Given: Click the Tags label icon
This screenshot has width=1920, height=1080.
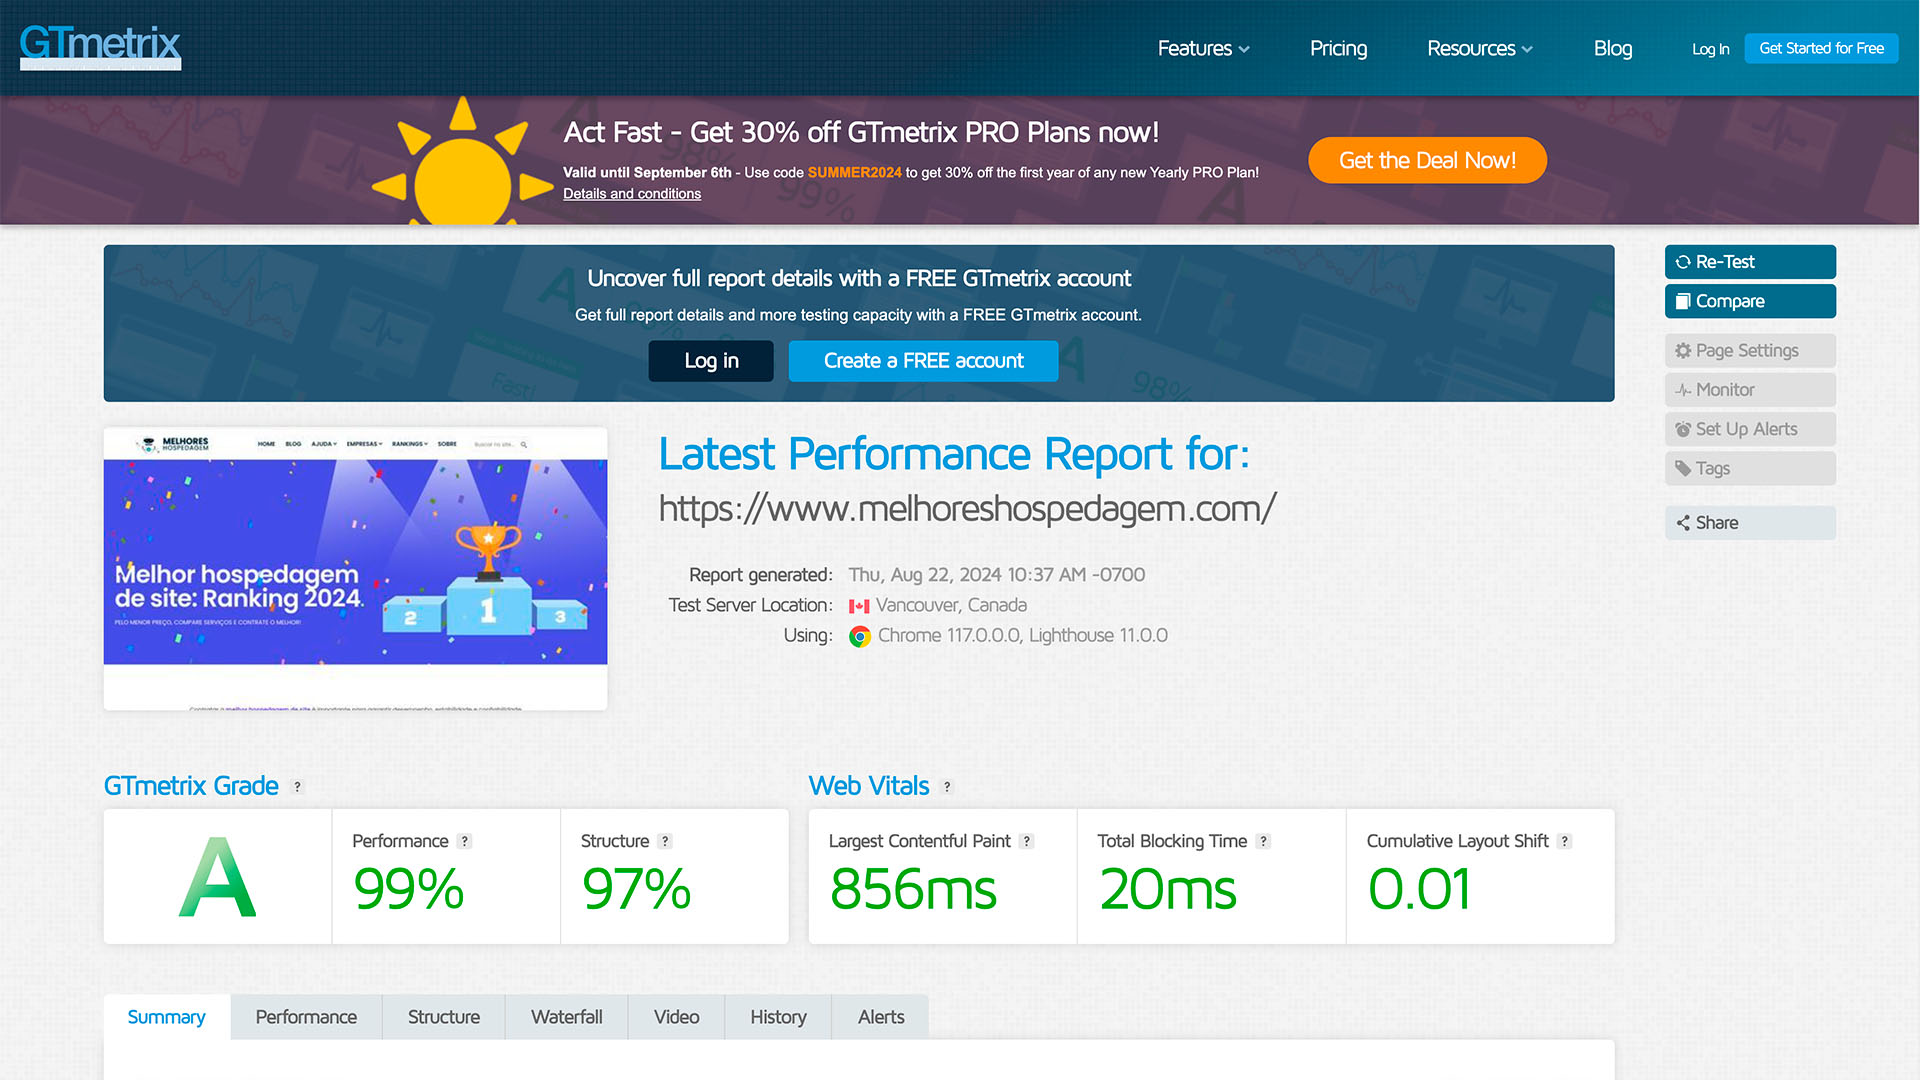Looking at the screenshot, I should [x=1683, y=468].
